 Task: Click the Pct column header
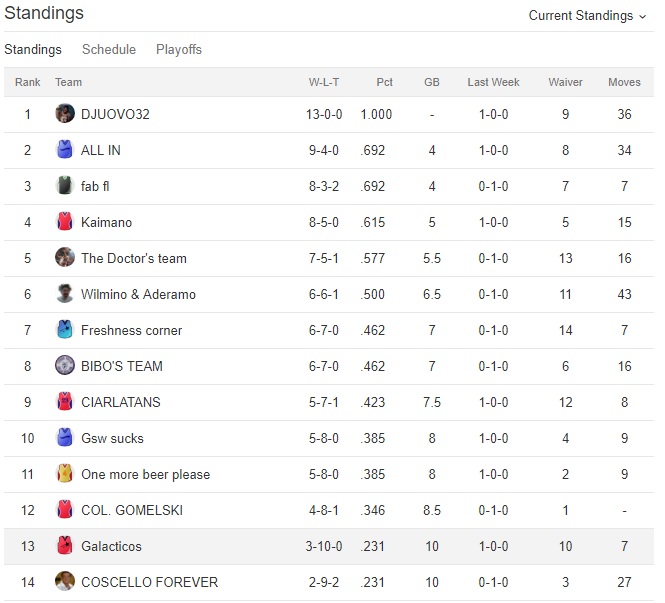(384, 82)
